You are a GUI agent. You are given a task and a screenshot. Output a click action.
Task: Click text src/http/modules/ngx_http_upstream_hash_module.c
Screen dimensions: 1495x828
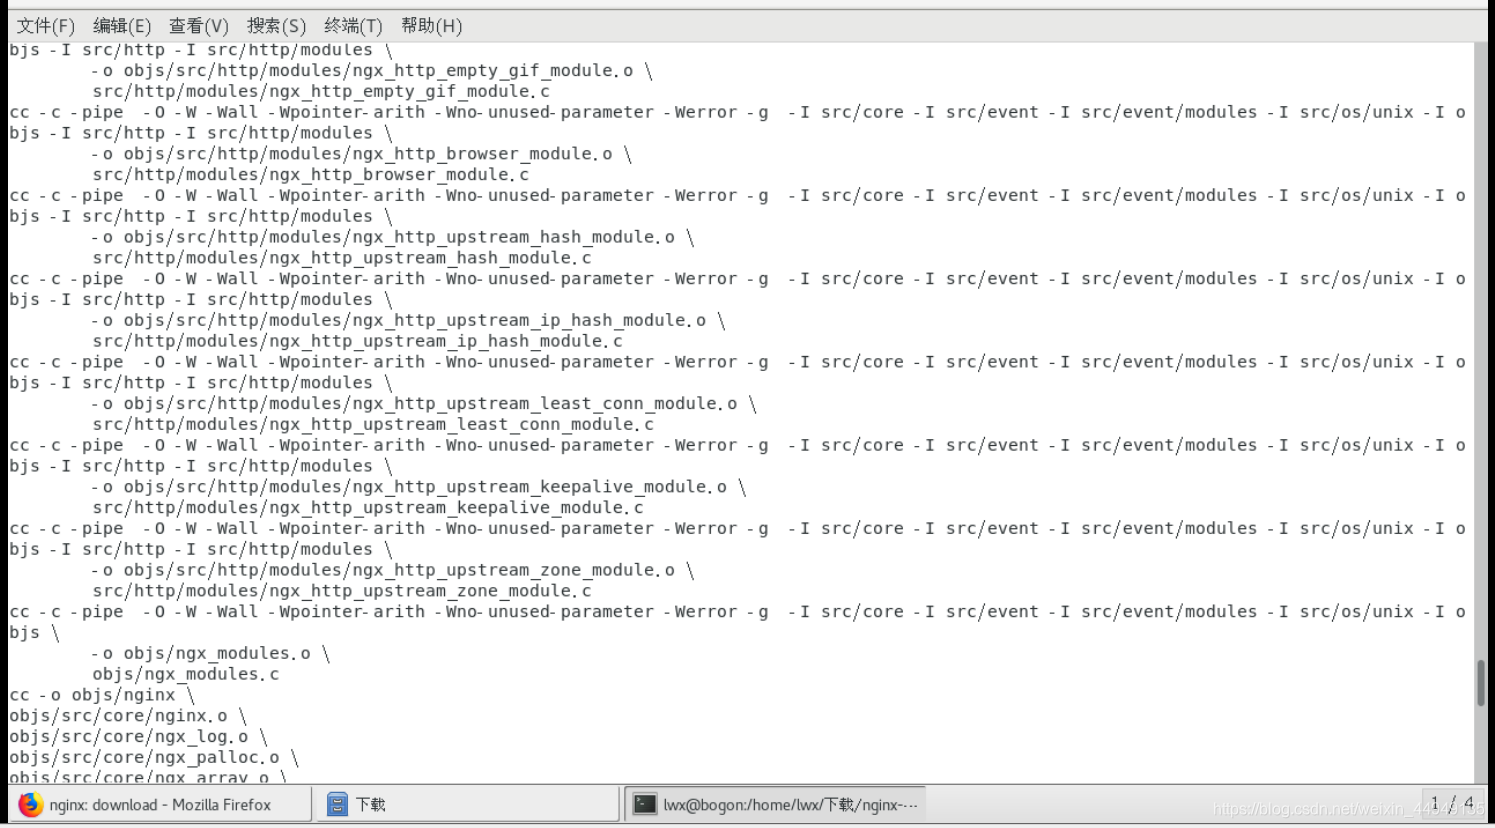click(342, 257)
